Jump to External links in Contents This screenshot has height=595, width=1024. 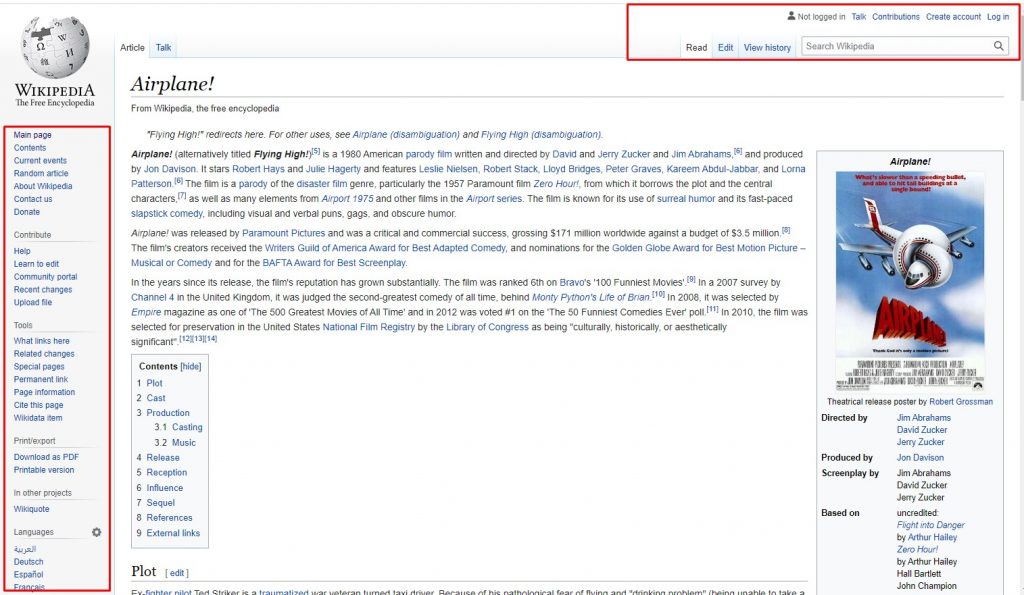[x=173, y=533]
